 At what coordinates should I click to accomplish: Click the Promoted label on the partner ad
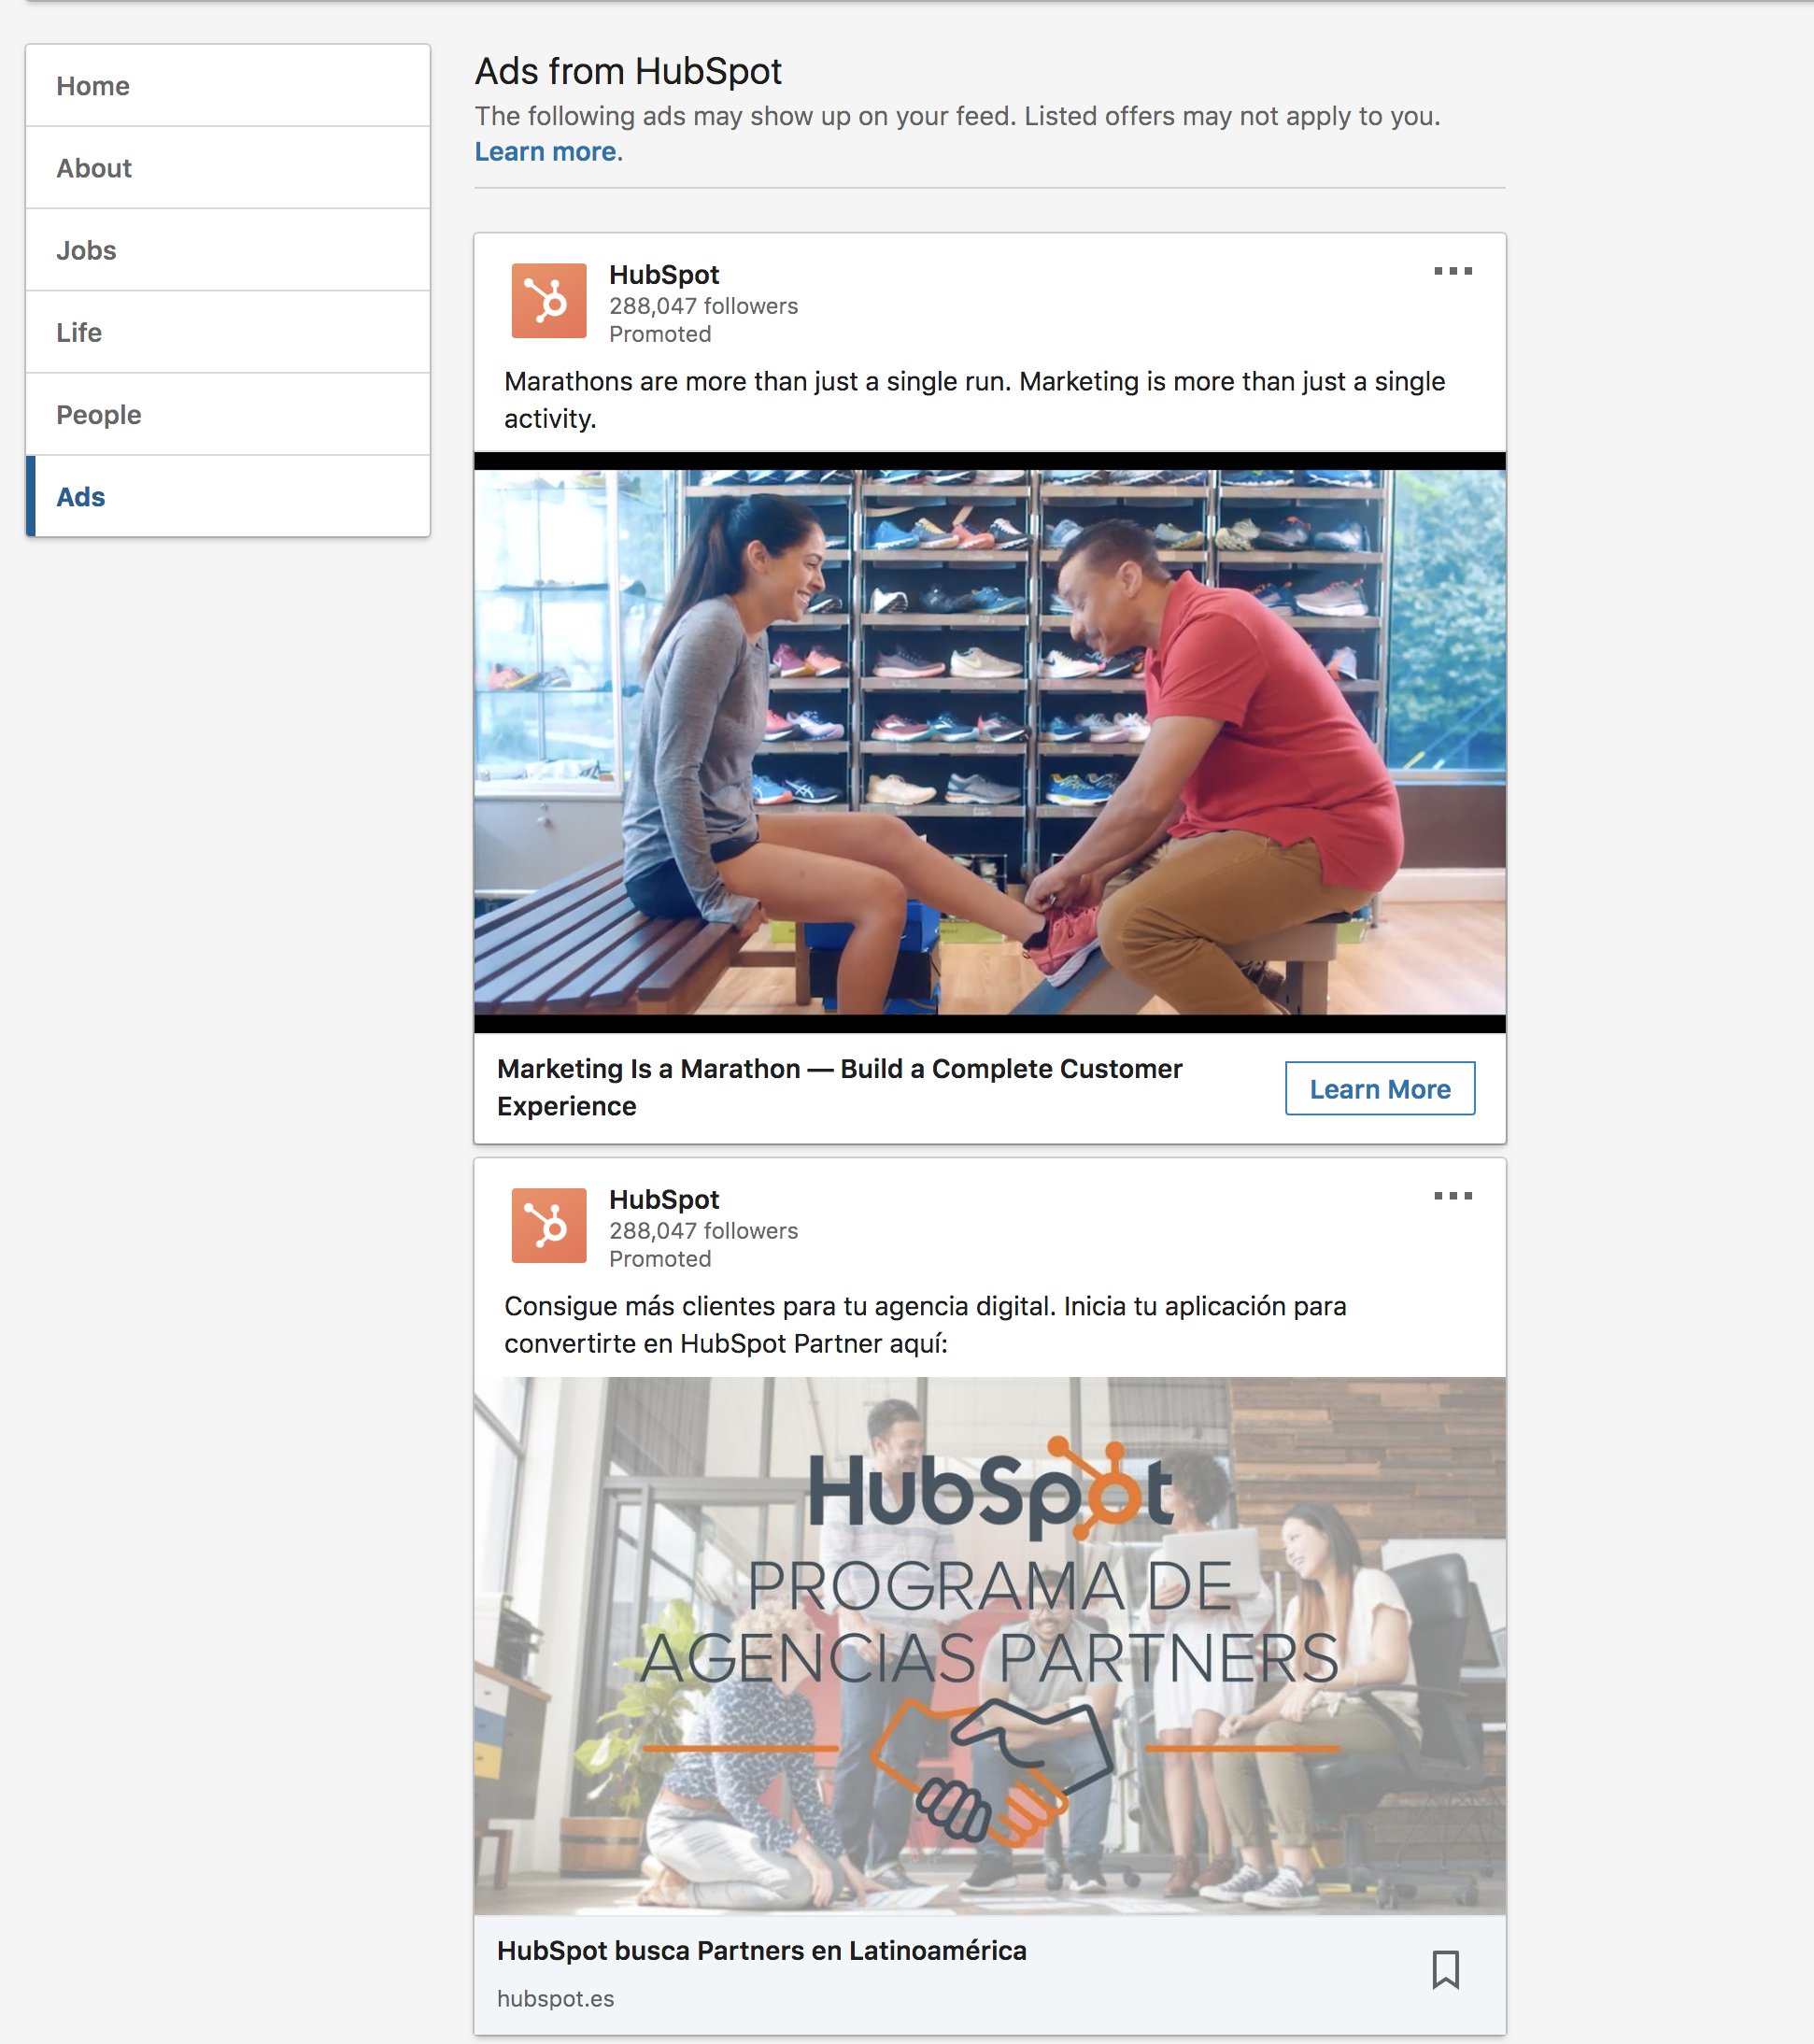(660, 1259)
